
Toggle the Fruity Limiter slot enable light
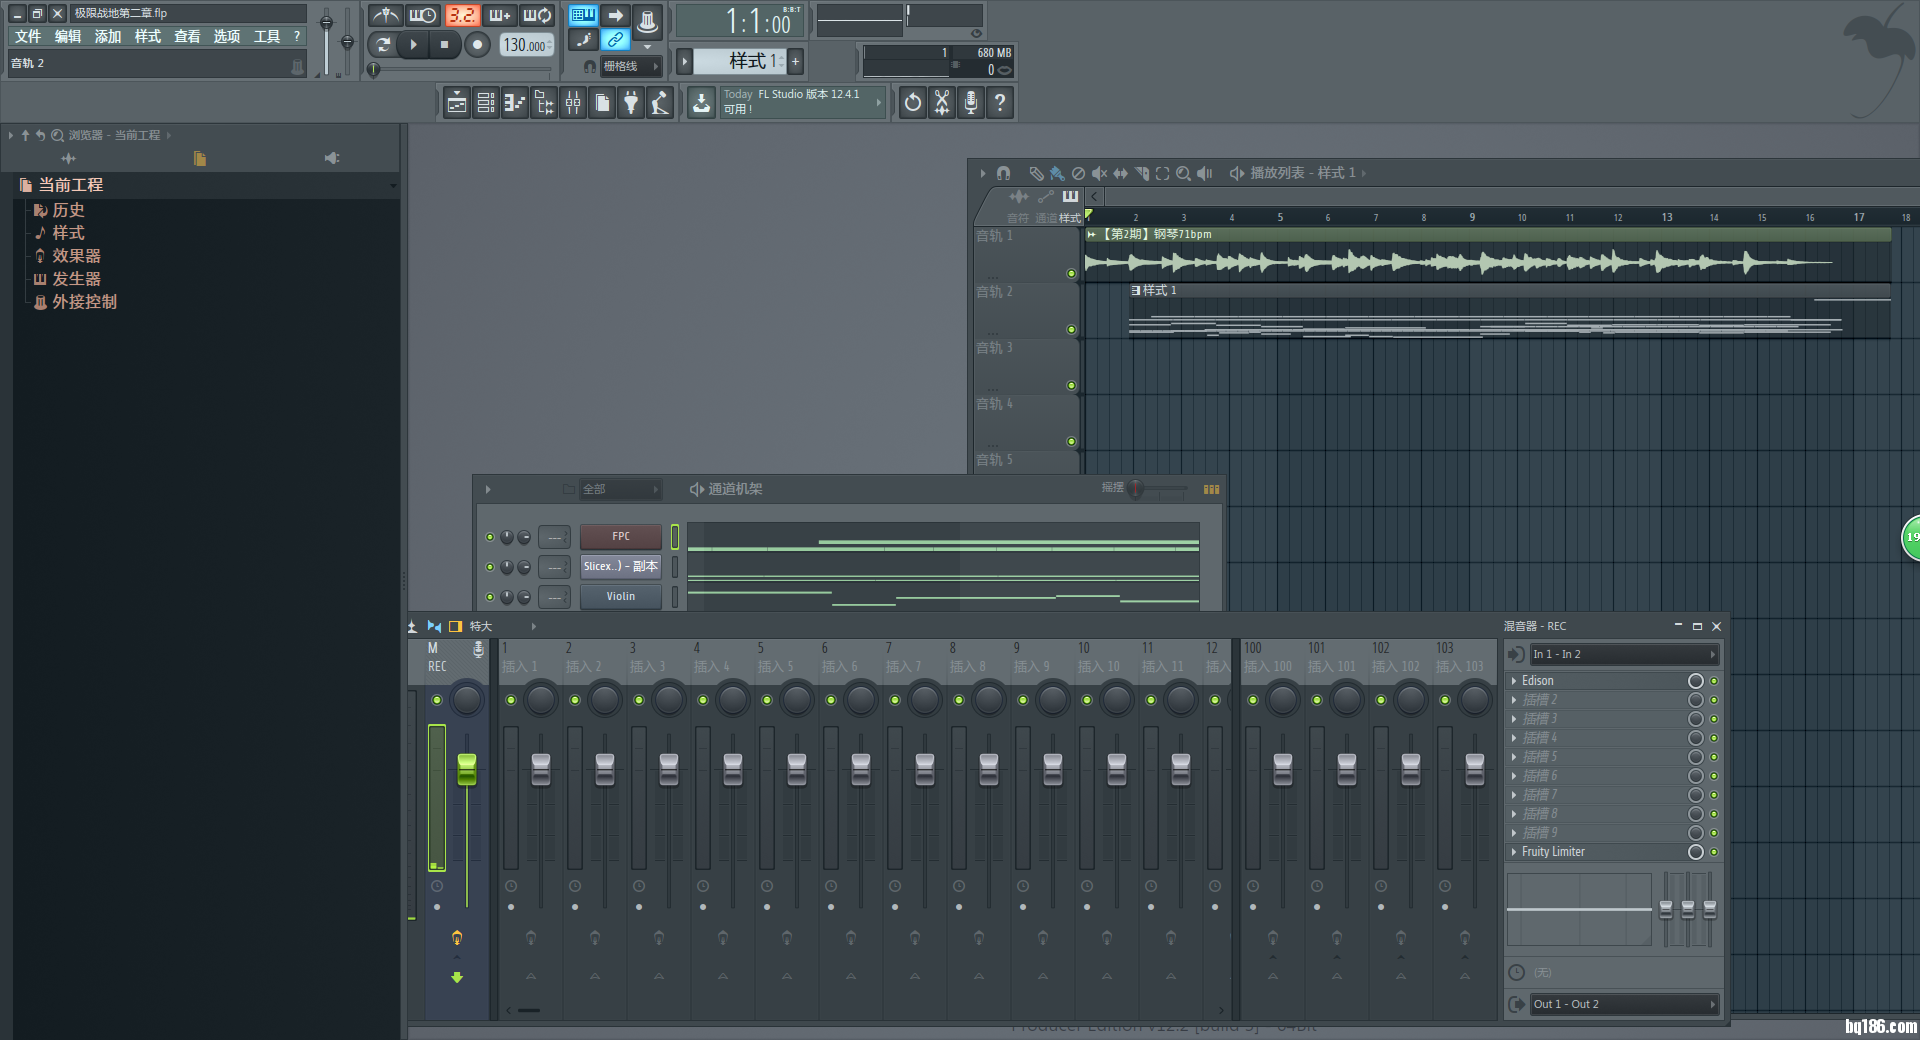click(1714, 852)
